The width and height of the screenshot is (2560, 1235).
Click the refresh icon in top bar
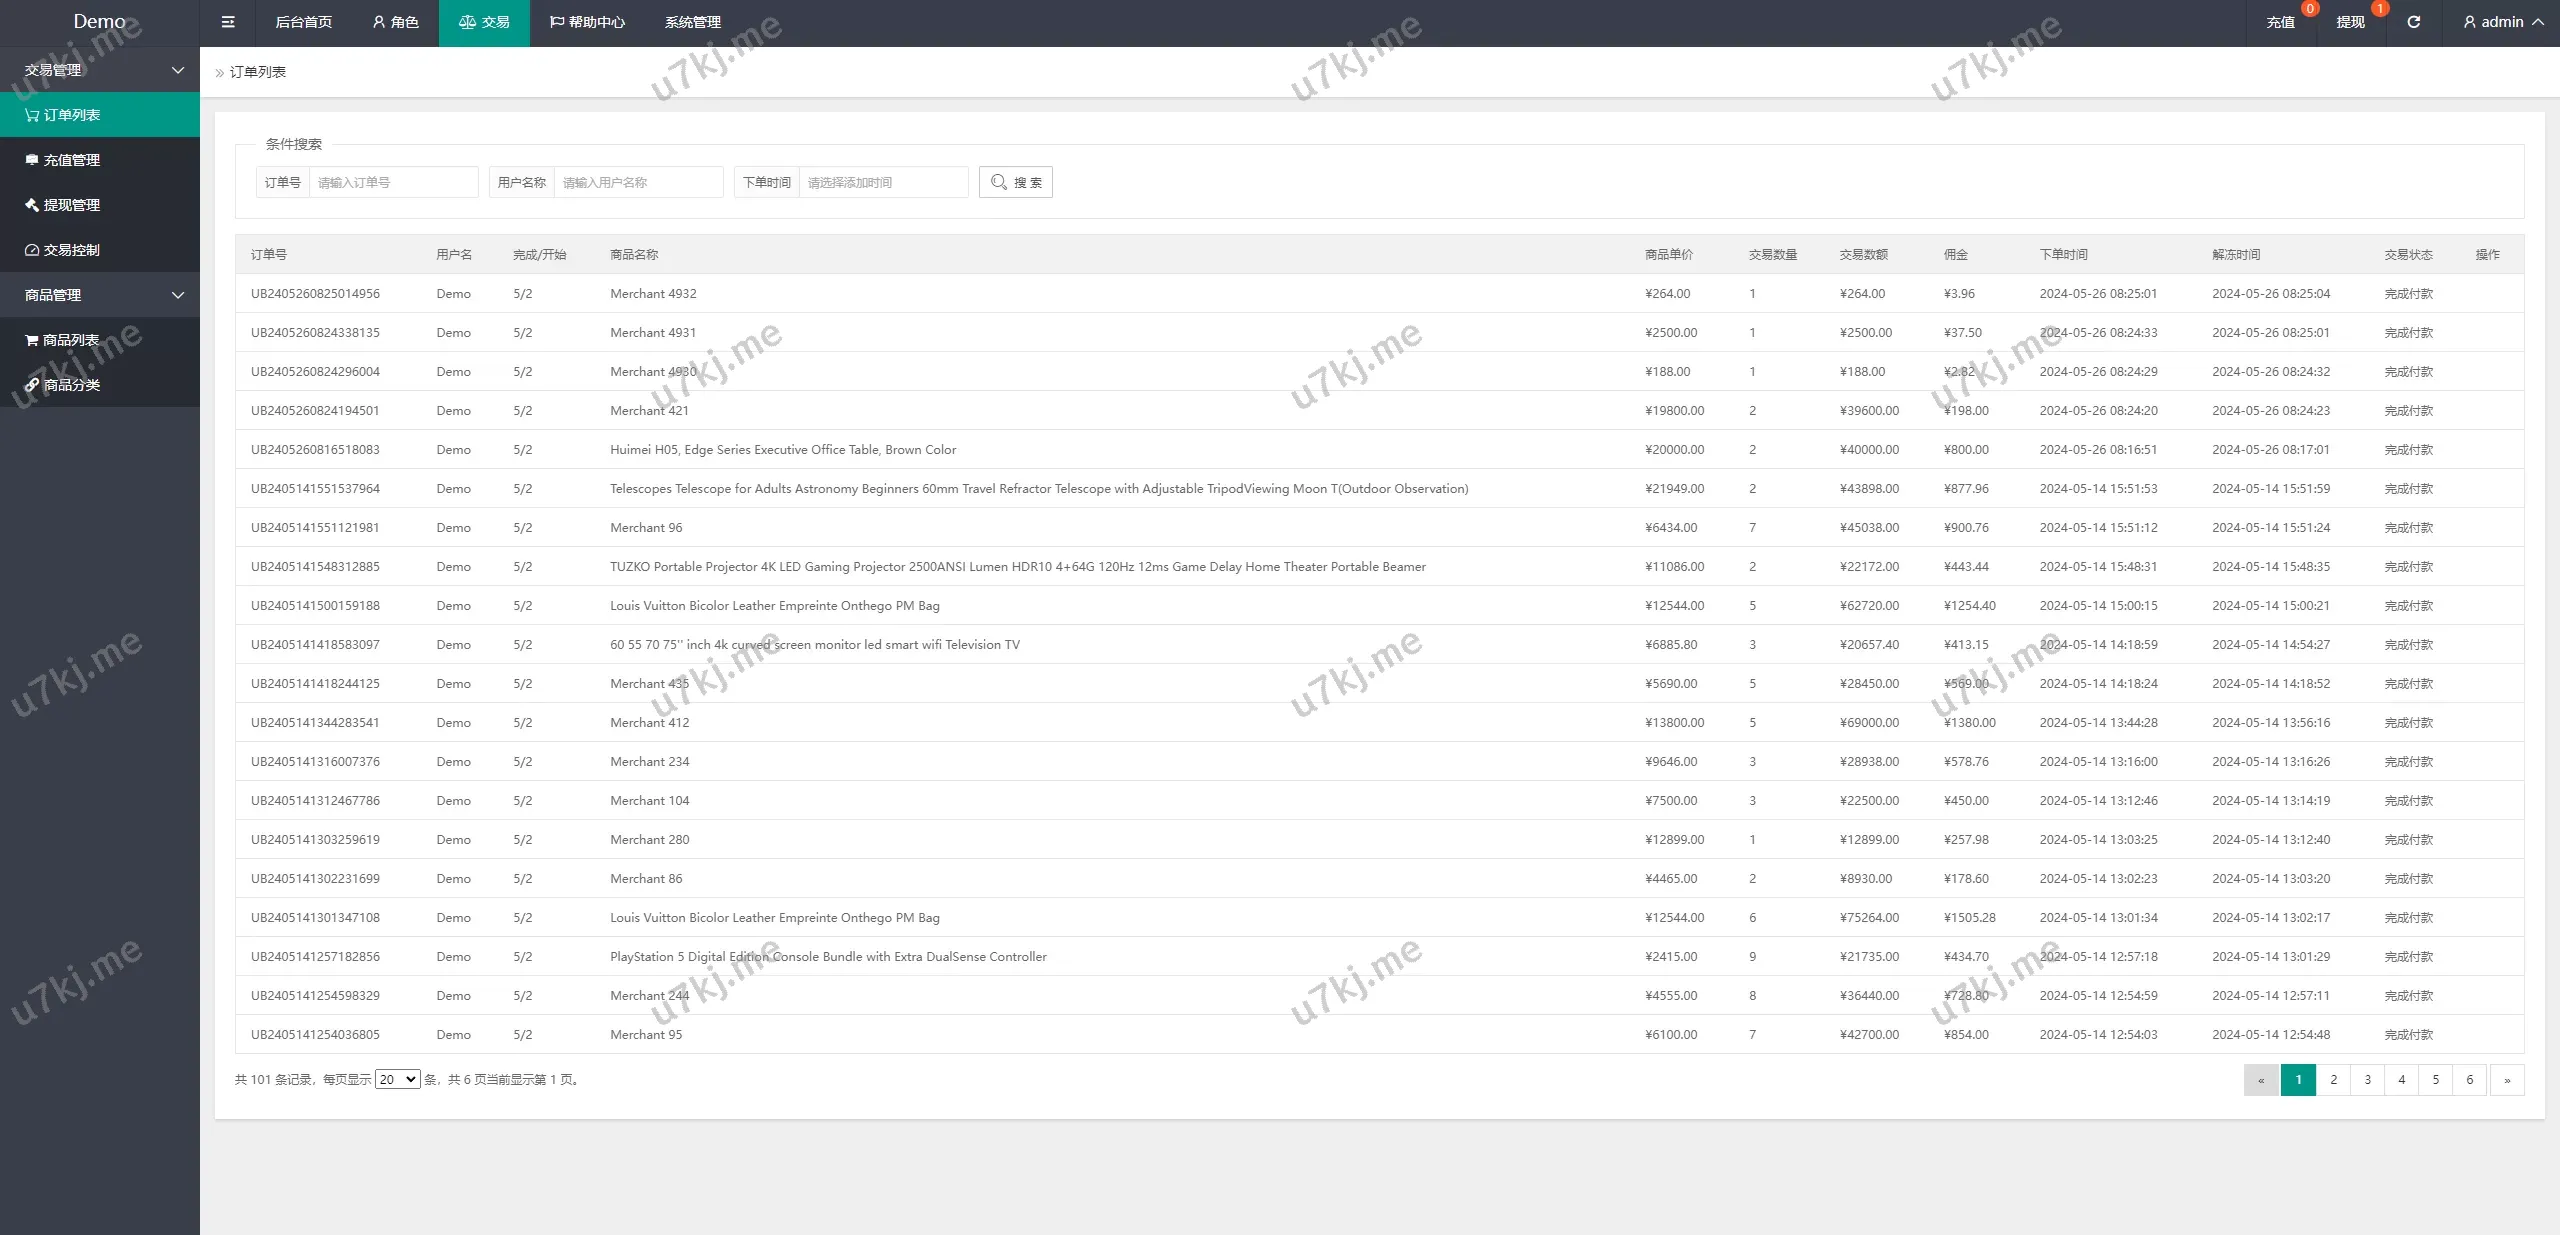click(2413, 22)
